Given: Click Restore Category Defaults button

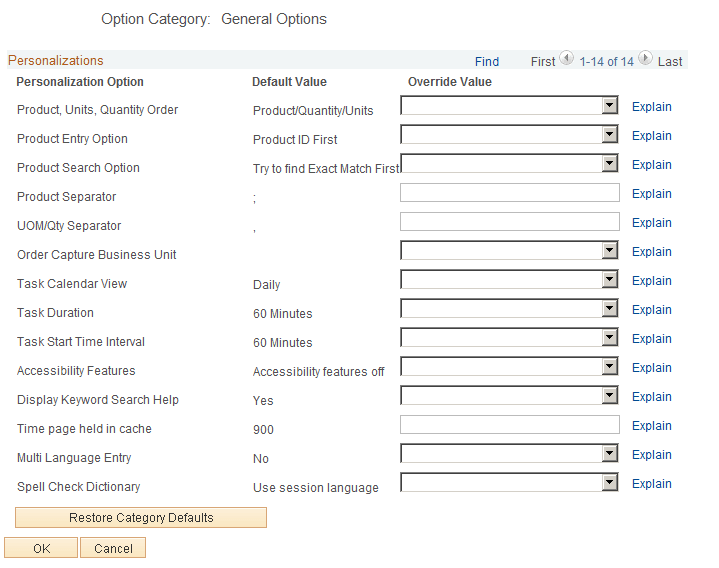Looking at the screenshot, I should (x=141, y=518).
